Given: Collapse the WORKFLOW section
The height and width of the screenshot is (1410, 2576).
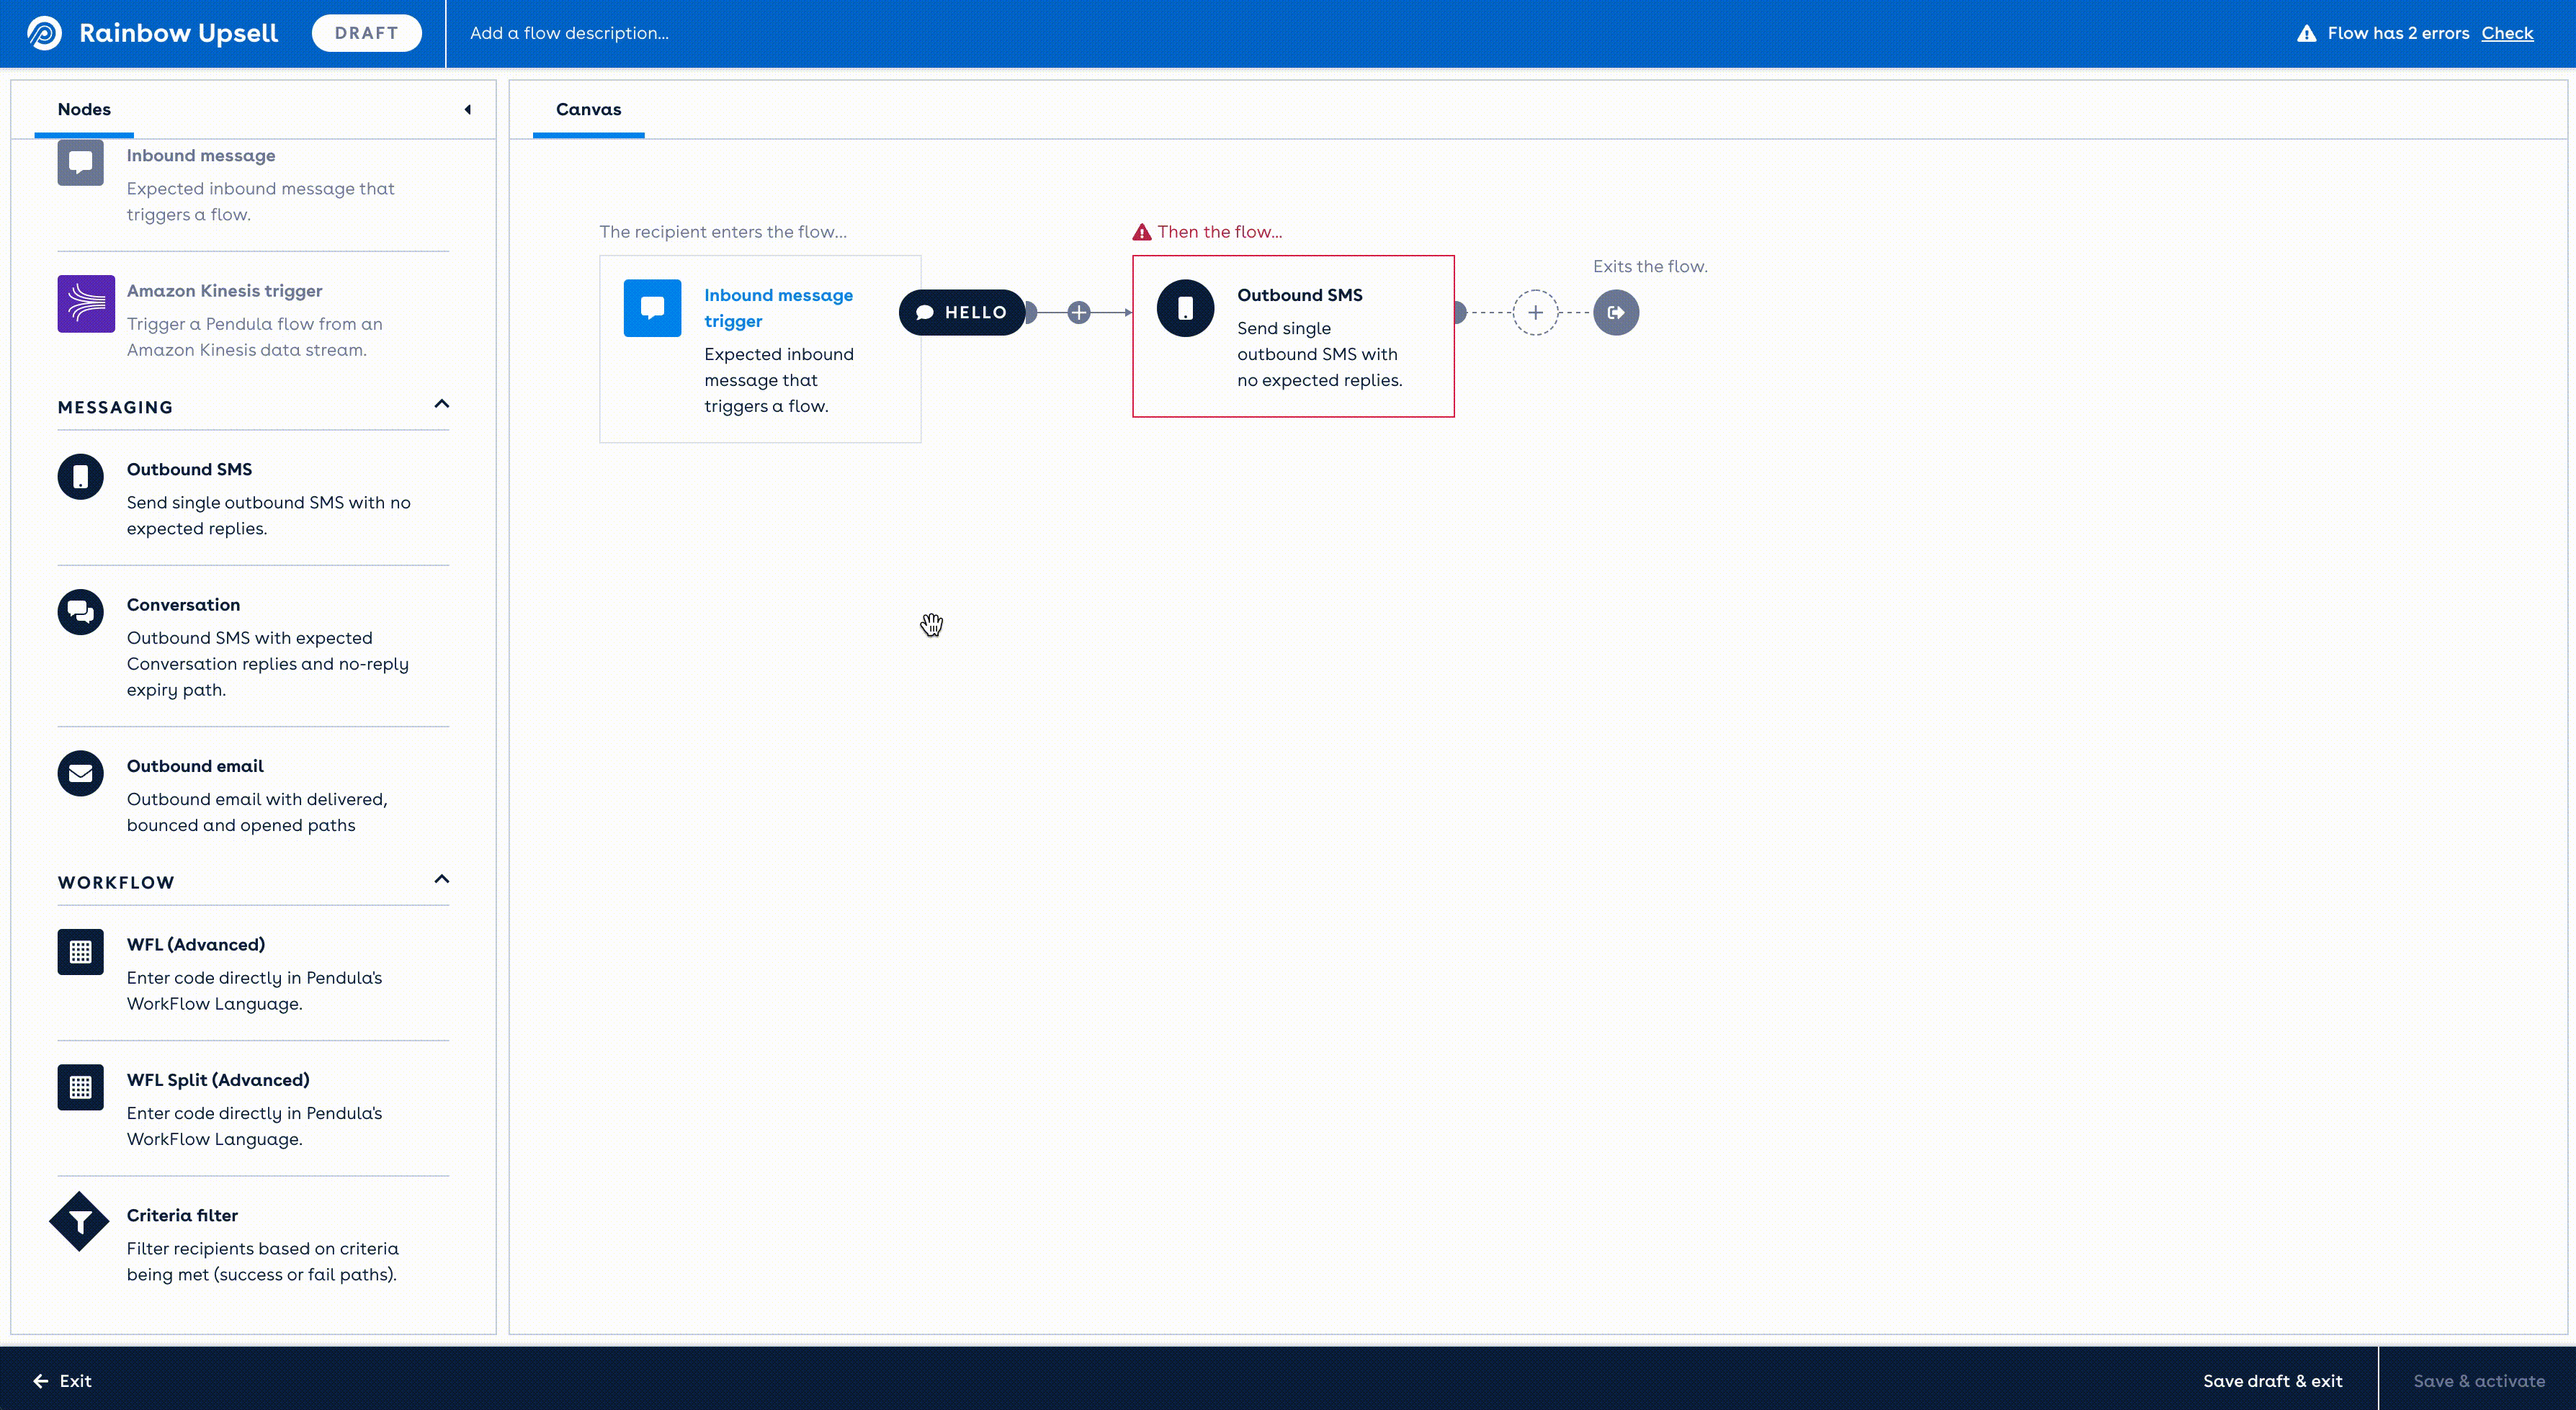Looking at the screenshot, I should [441, 879].
